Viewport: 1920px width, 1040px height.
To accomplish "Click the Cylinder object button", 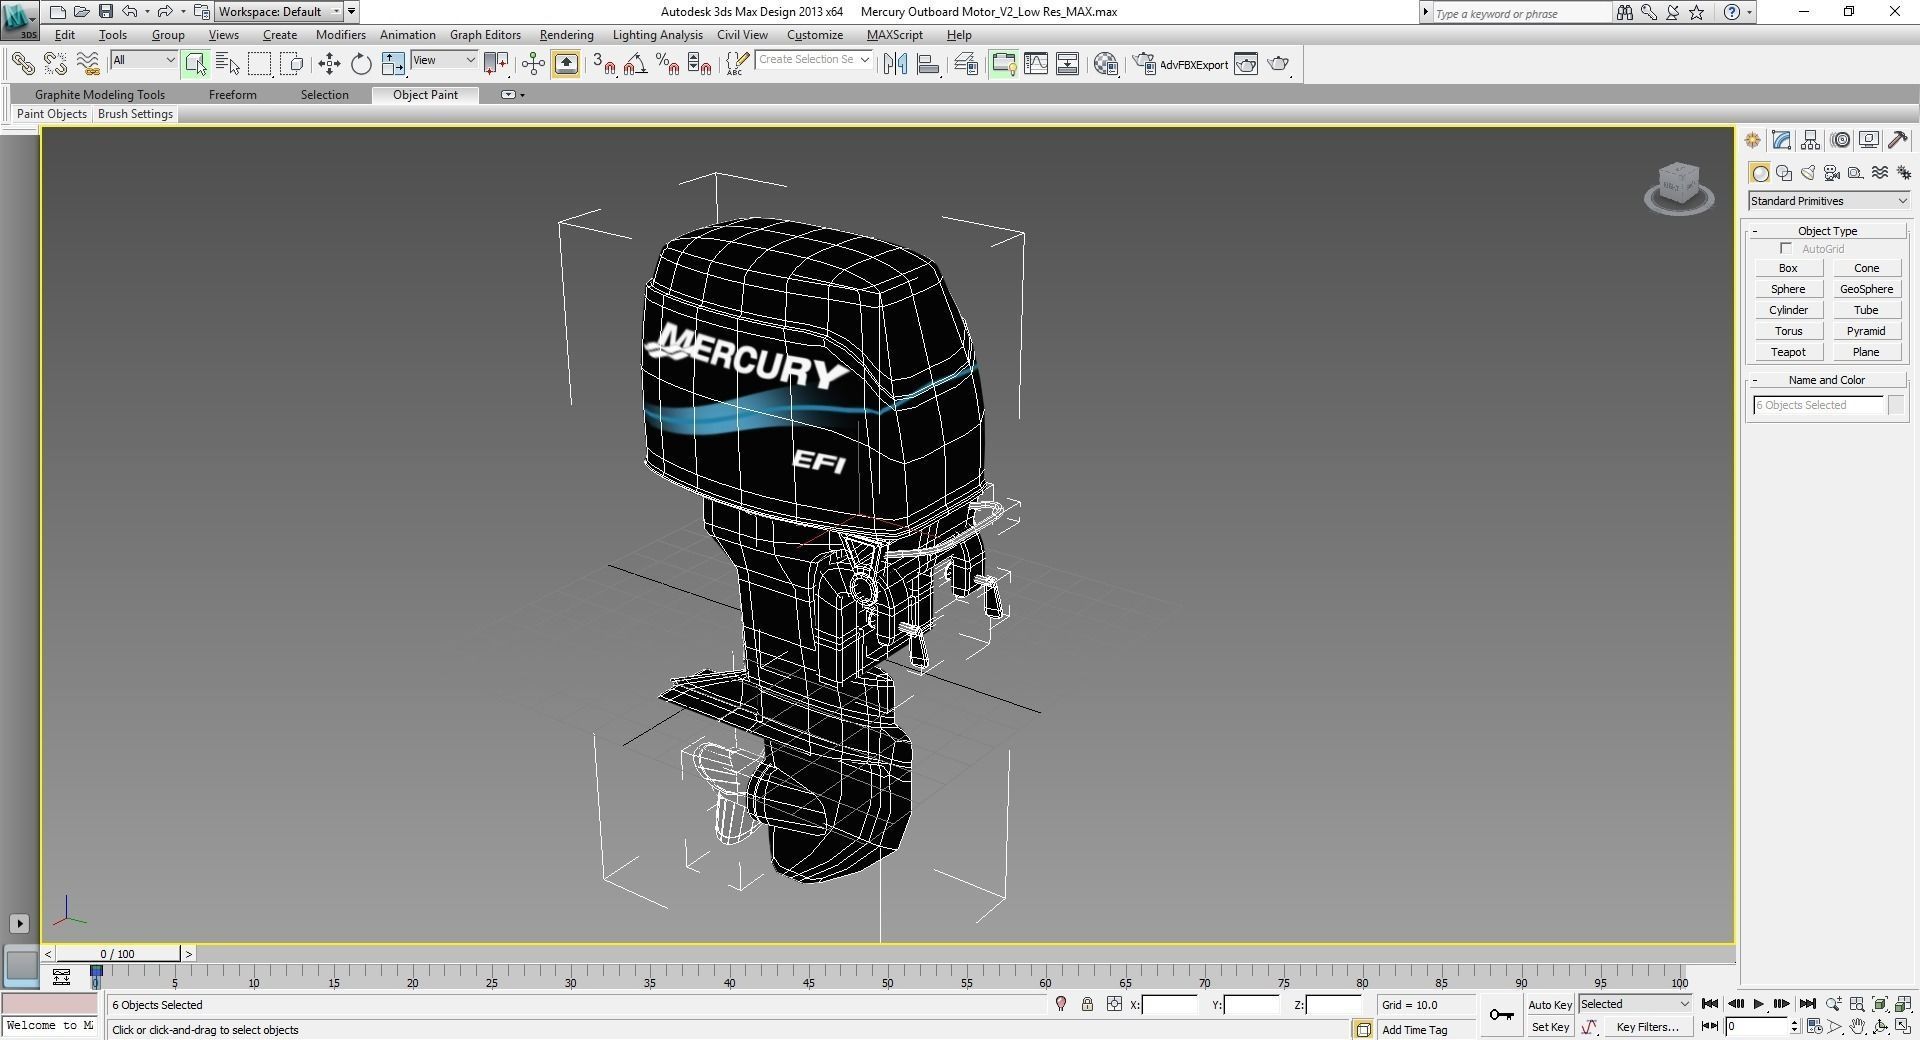I will (x=1788, y=310).
